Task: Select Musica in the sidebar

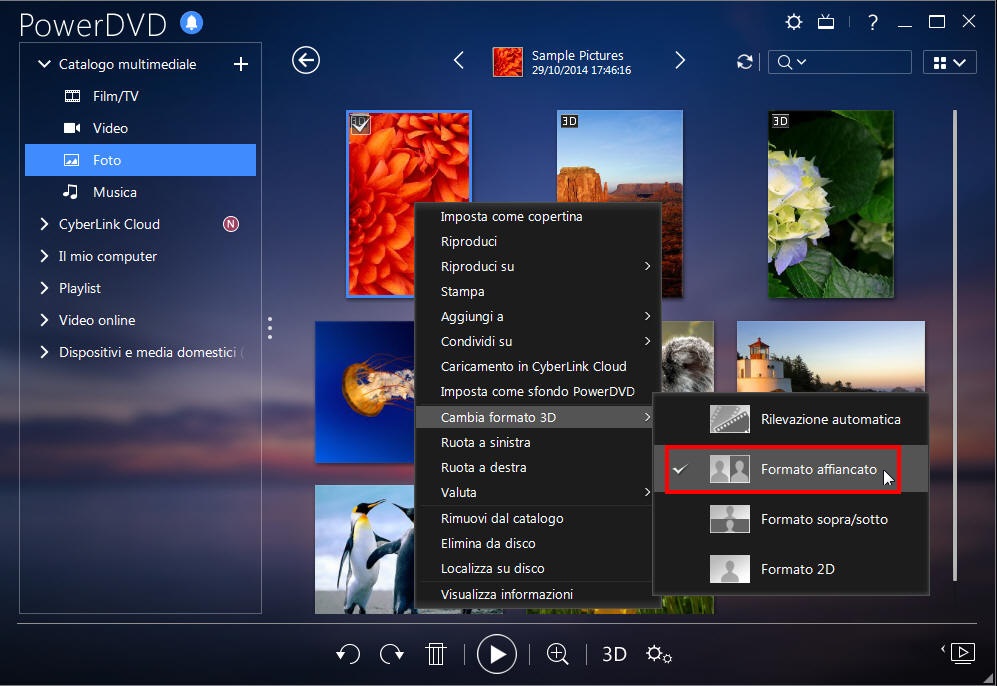Action: [x=141, y=192]
